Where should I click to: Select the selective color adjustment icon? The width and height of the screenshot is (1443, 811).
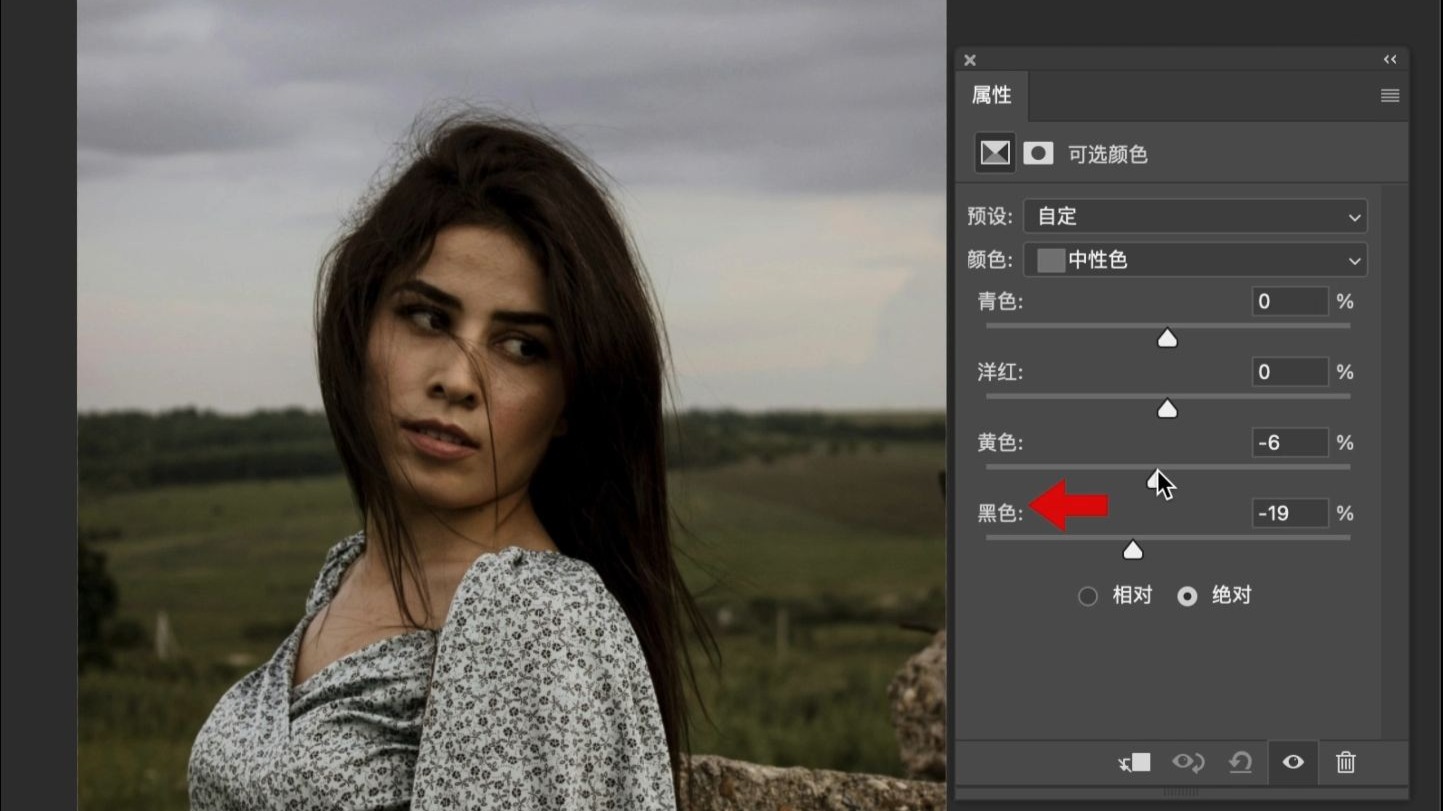pos(995,153)
